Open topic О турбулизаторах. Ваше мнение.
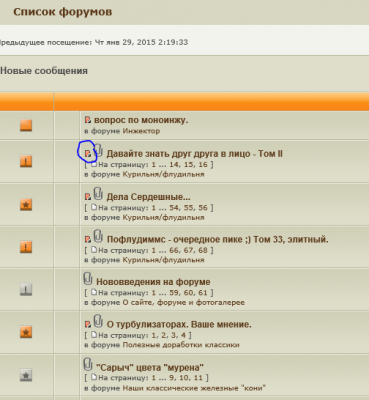369x400 pixels. [x=179, y=324]
